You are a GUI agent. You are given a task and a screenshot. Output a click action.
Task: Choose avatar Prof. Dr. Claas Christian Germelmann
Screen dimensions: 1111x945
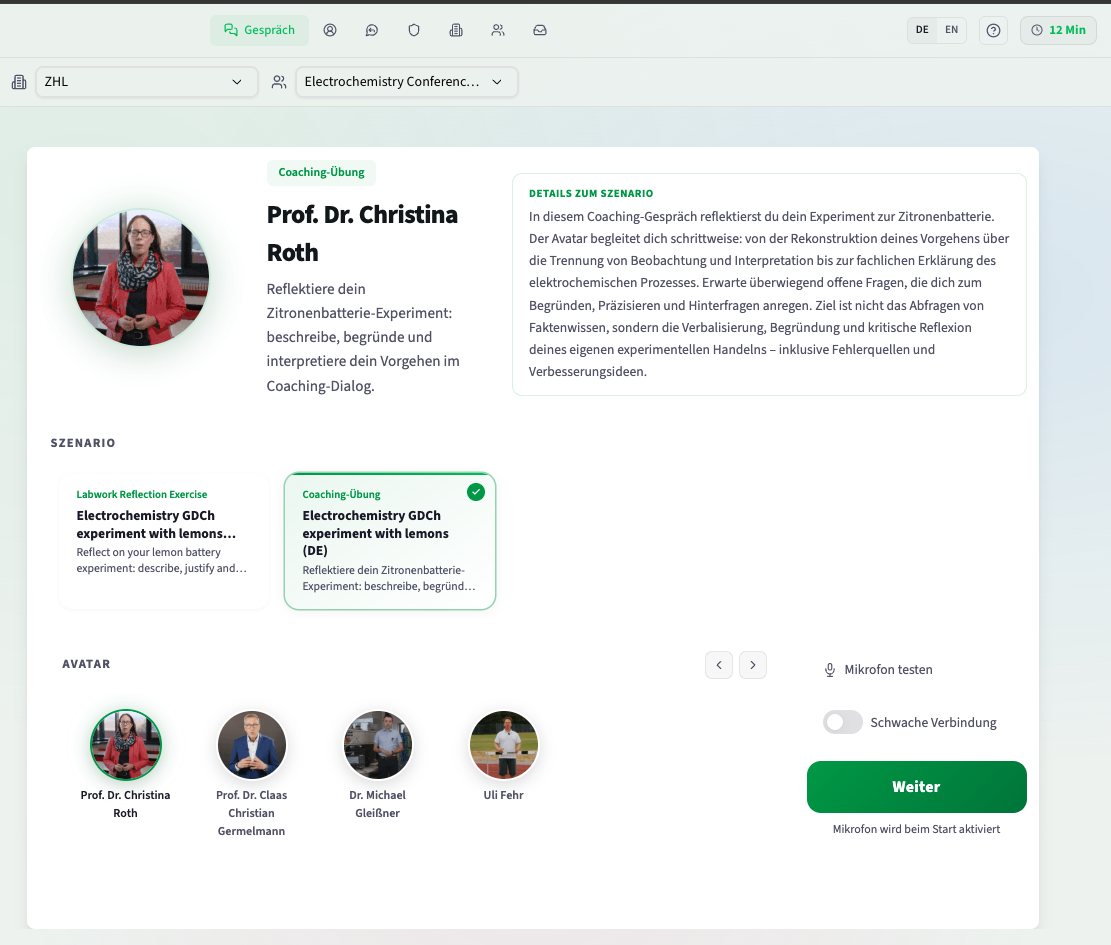pyautogui.click(x=252, y=774)
